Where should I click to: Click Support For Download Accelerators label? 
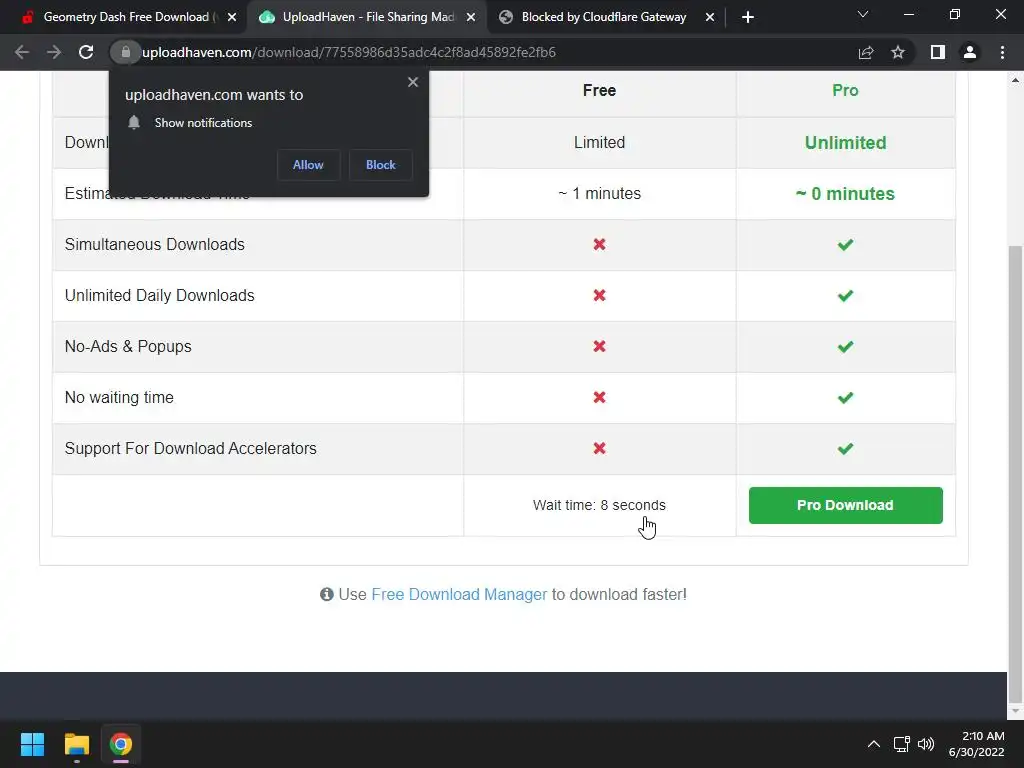coord(191,448)
